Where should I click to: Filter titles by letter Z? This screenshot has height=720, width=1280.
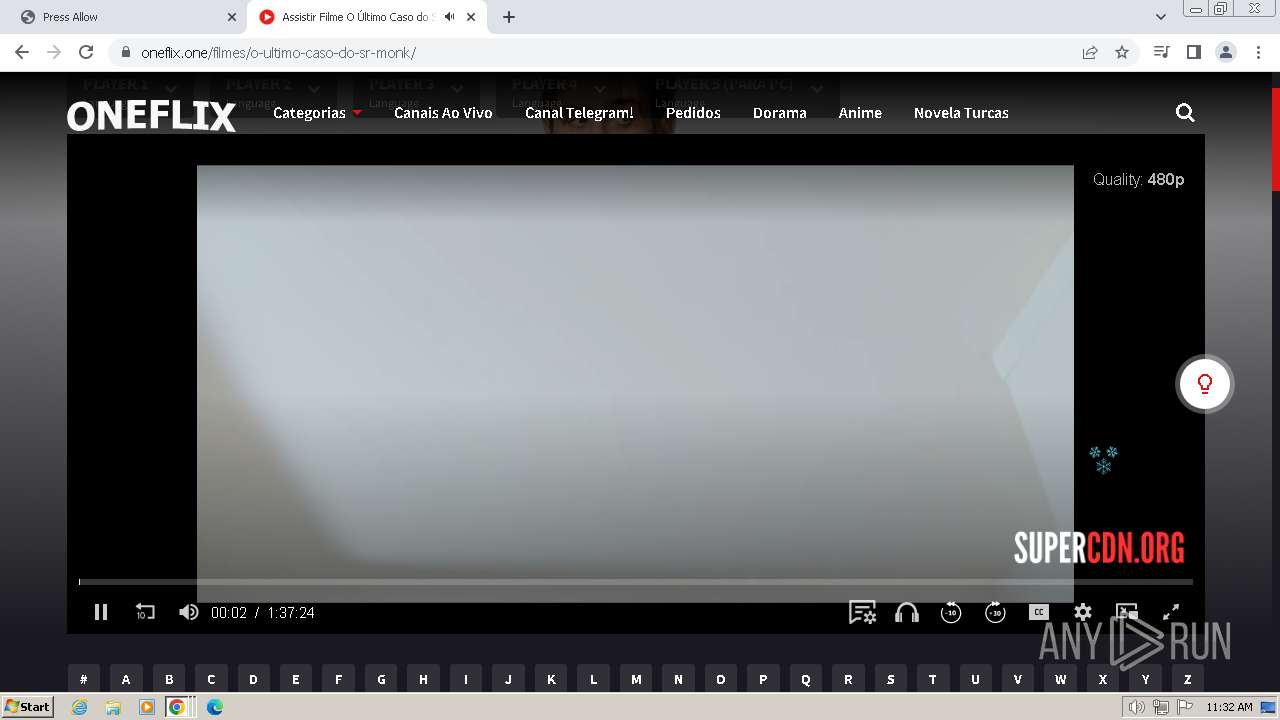point(1187,679)
